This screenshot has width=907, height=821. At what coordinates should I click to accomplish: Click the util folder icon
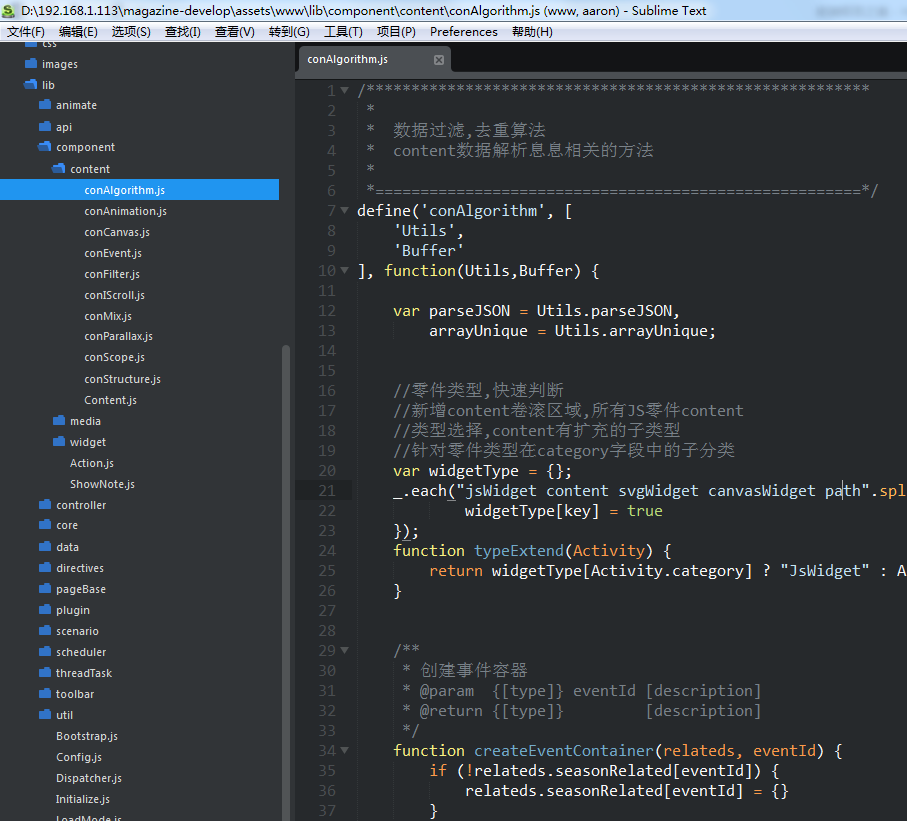tap(45, 715)
